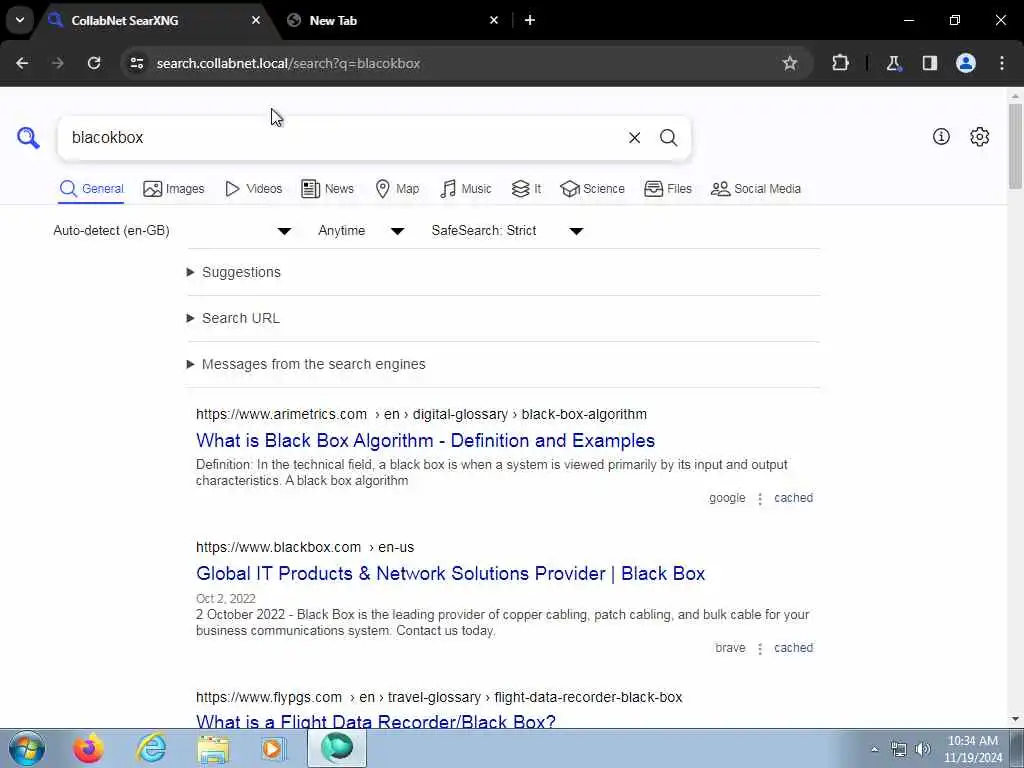Close the CollabNet SearXNG tab

pyautogui.click(x=256, y=20)
